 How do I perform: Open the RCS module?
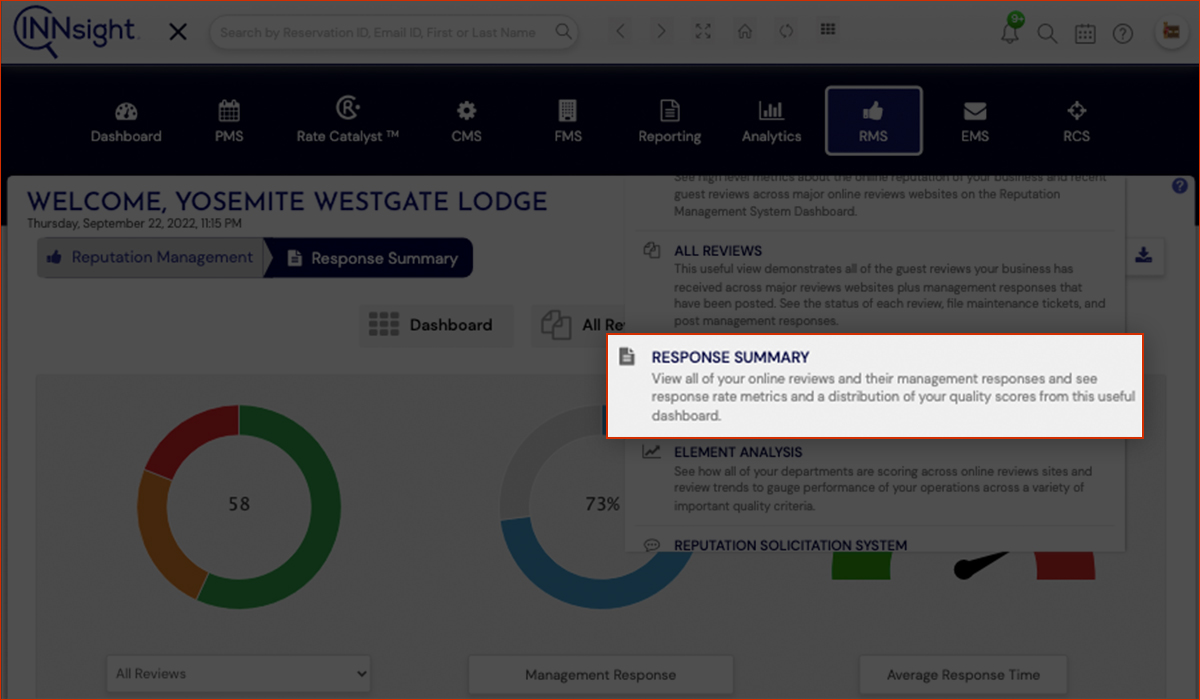(1077, 121)
